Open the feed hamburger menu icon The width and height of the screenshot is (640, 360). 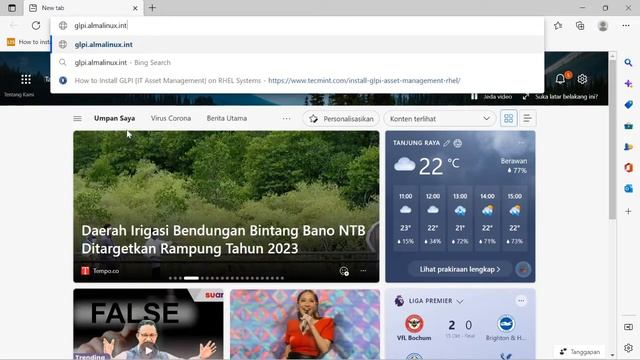point(78,118)
